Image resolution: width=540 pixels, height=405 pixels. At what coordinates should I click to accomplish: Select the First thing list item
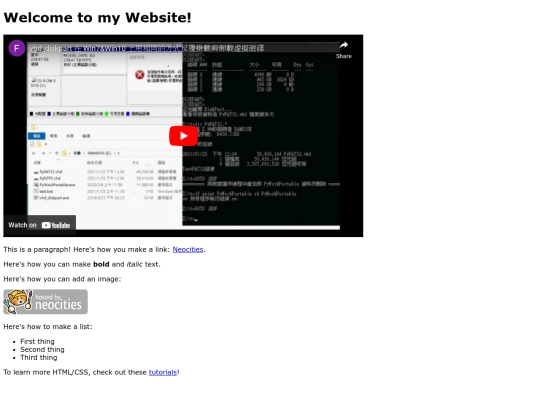[x=37, y=341]
